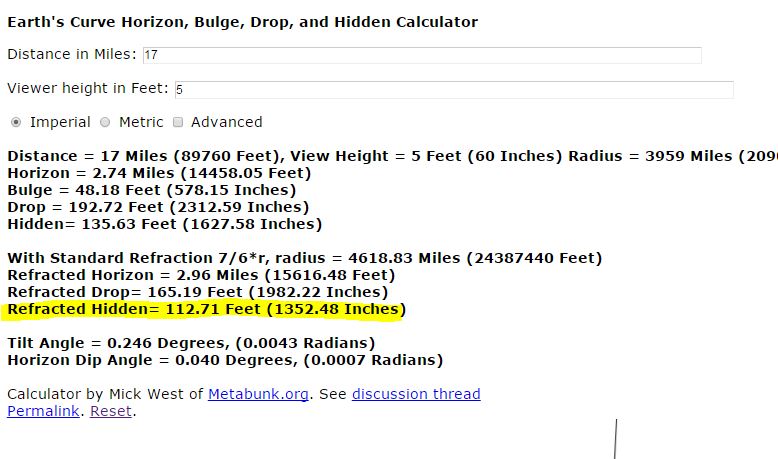This screenshot has width=778, height=459.
Task: Click the highlighted Refracted Hidden result line
Action: 205,310
